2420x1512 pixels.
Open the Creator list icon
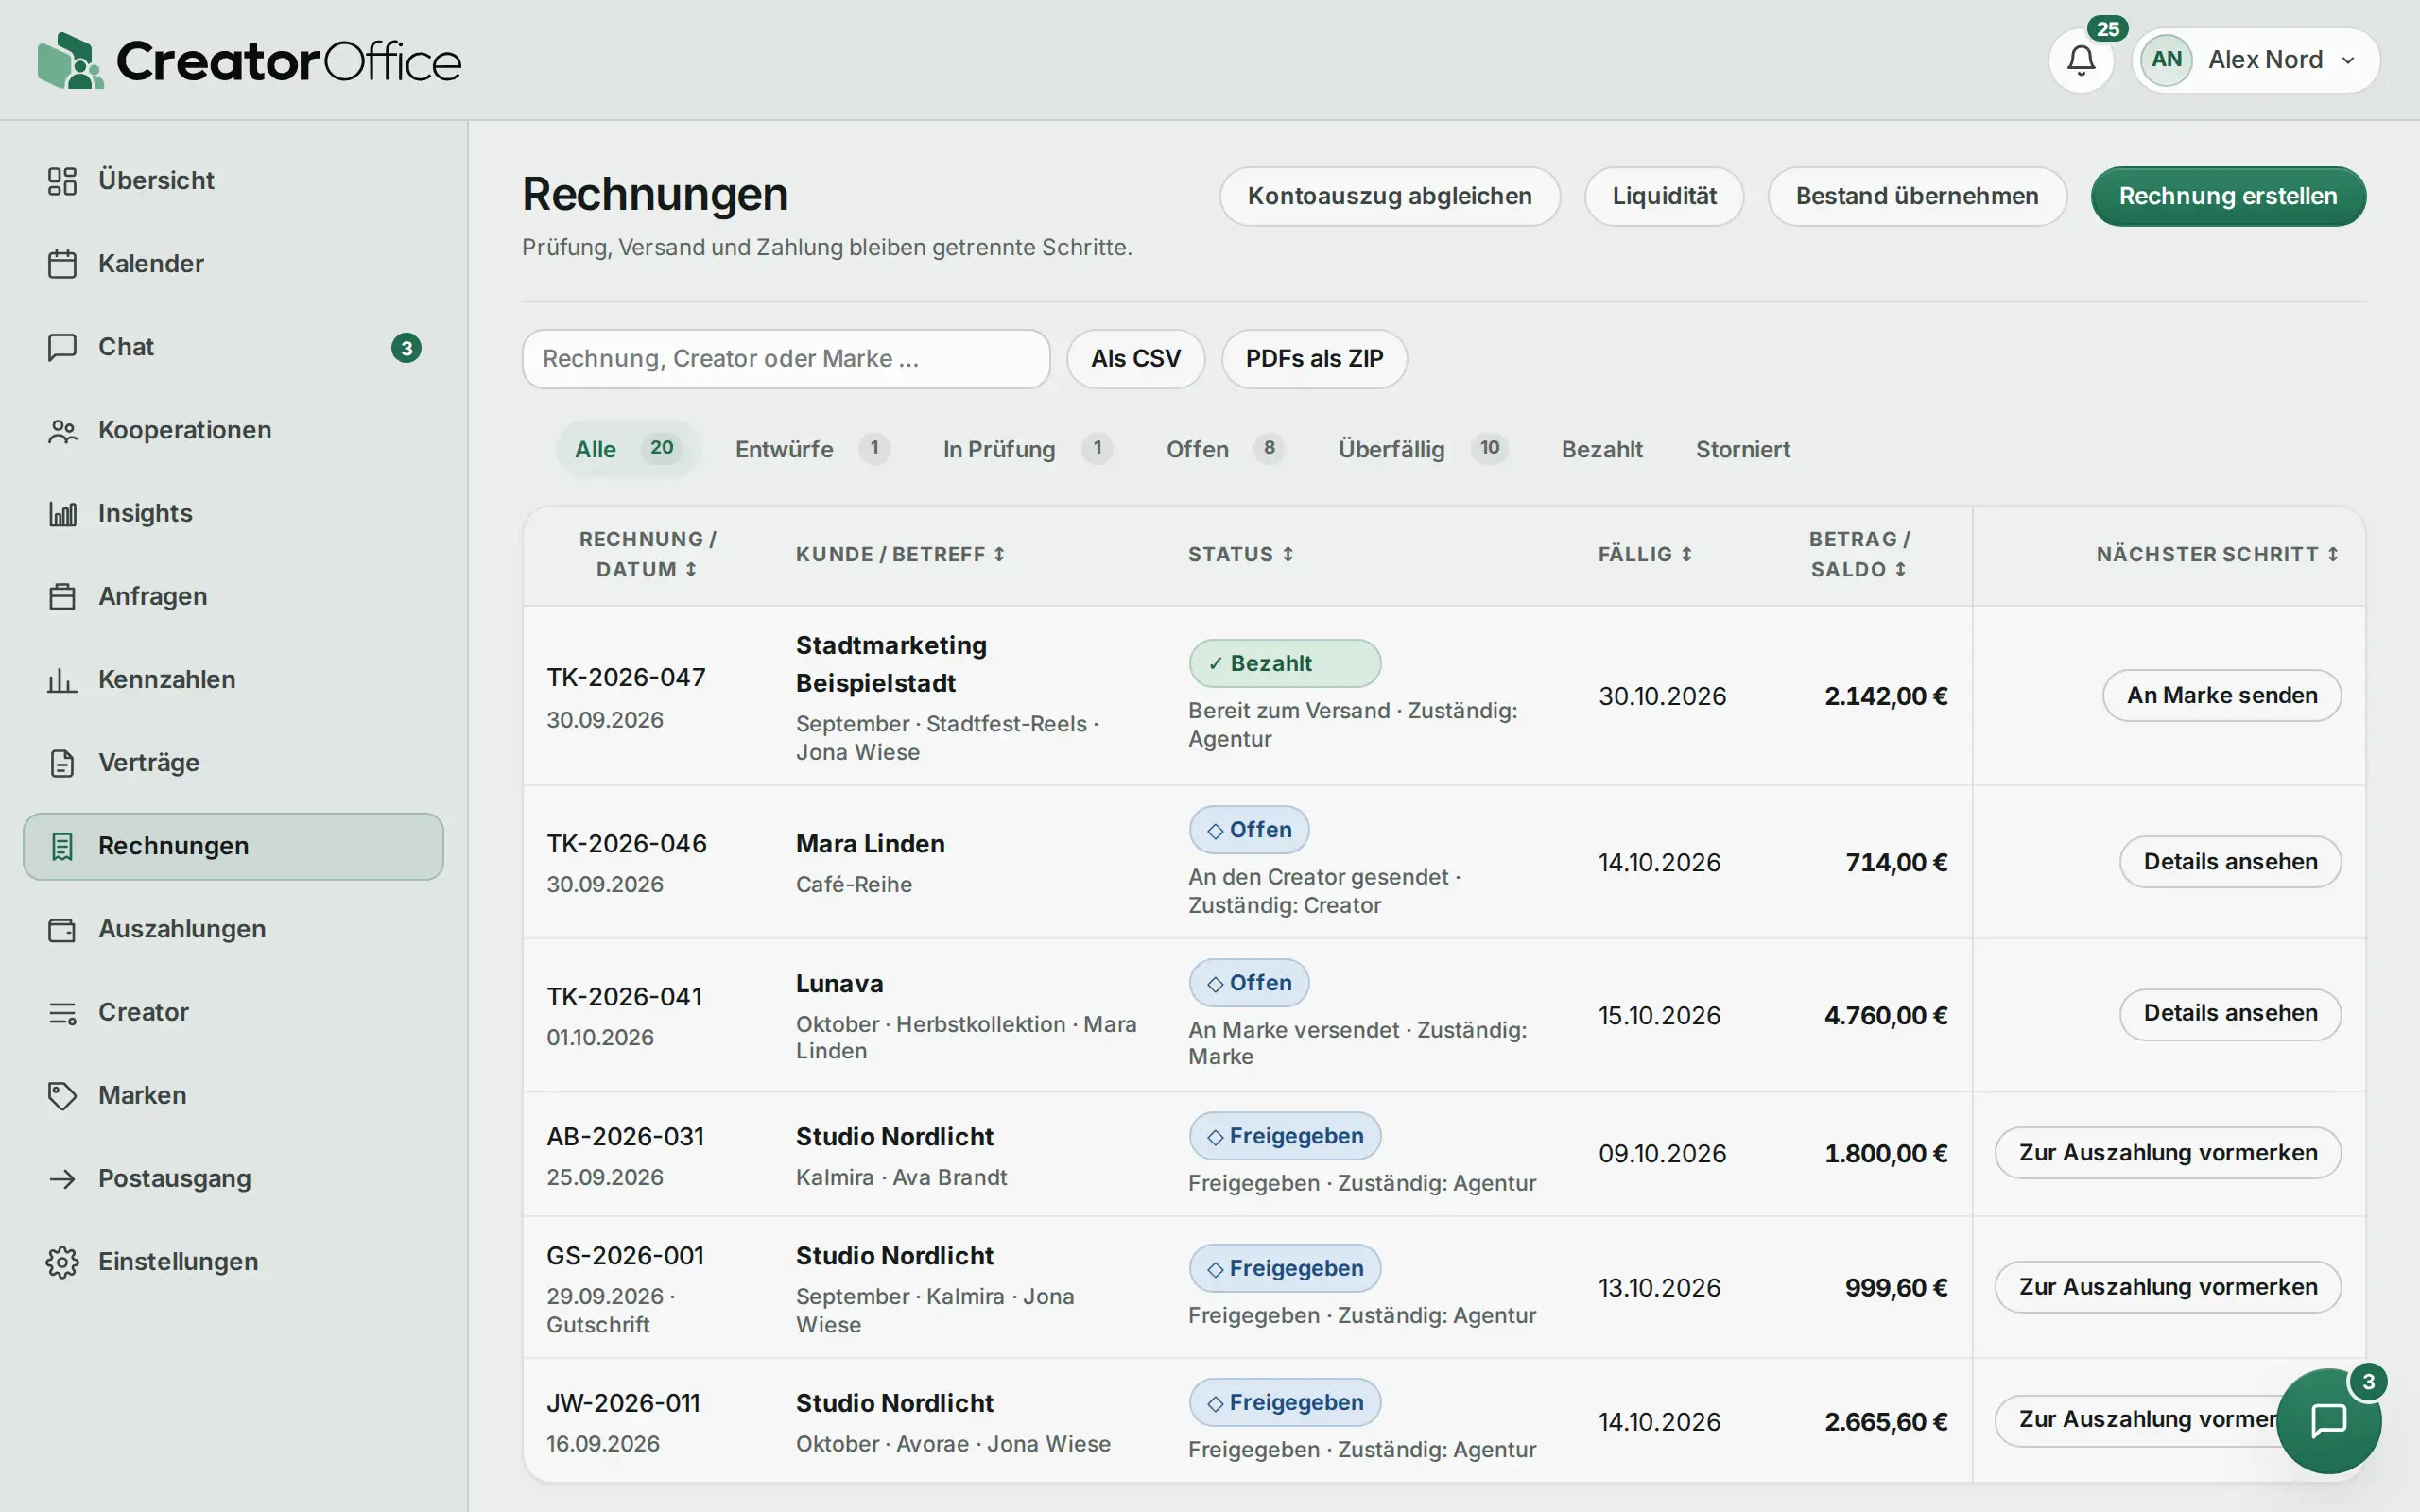(x=62, y=1012)
